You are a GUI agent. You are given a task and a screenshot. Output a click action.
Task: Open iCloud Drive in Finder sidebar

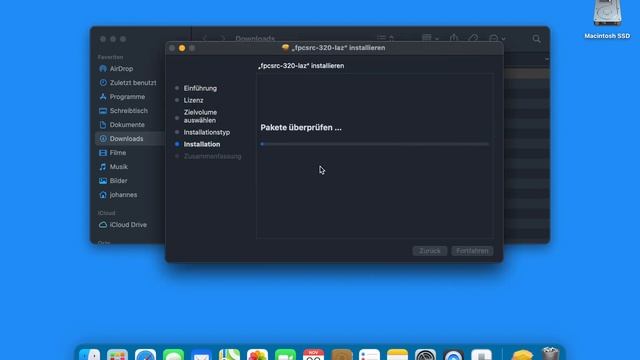(123, 225)
